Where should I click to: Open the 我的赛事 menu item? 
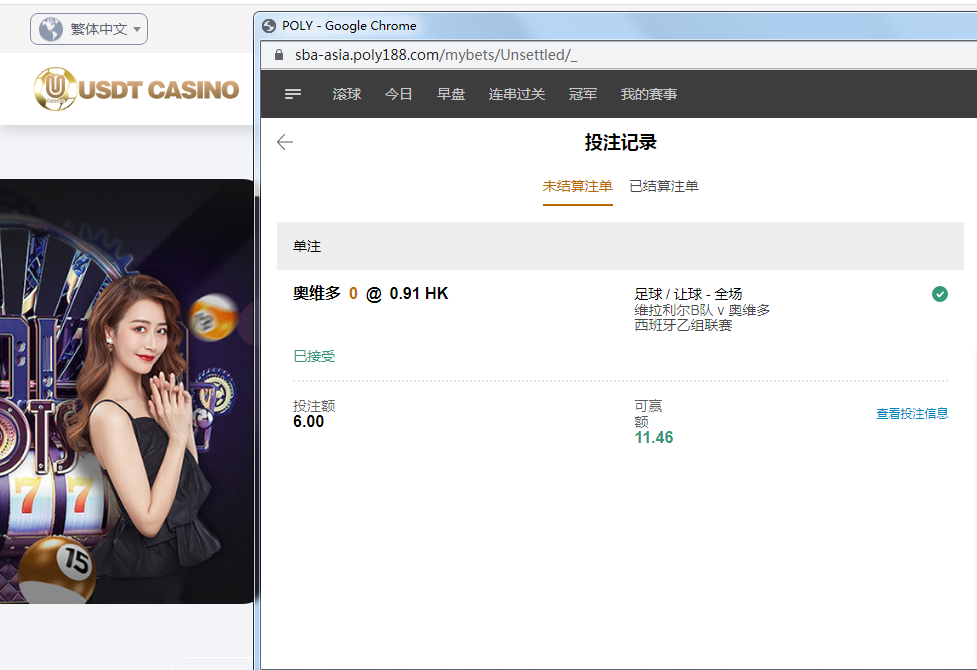pyautogui.click(x=649, y=94)
